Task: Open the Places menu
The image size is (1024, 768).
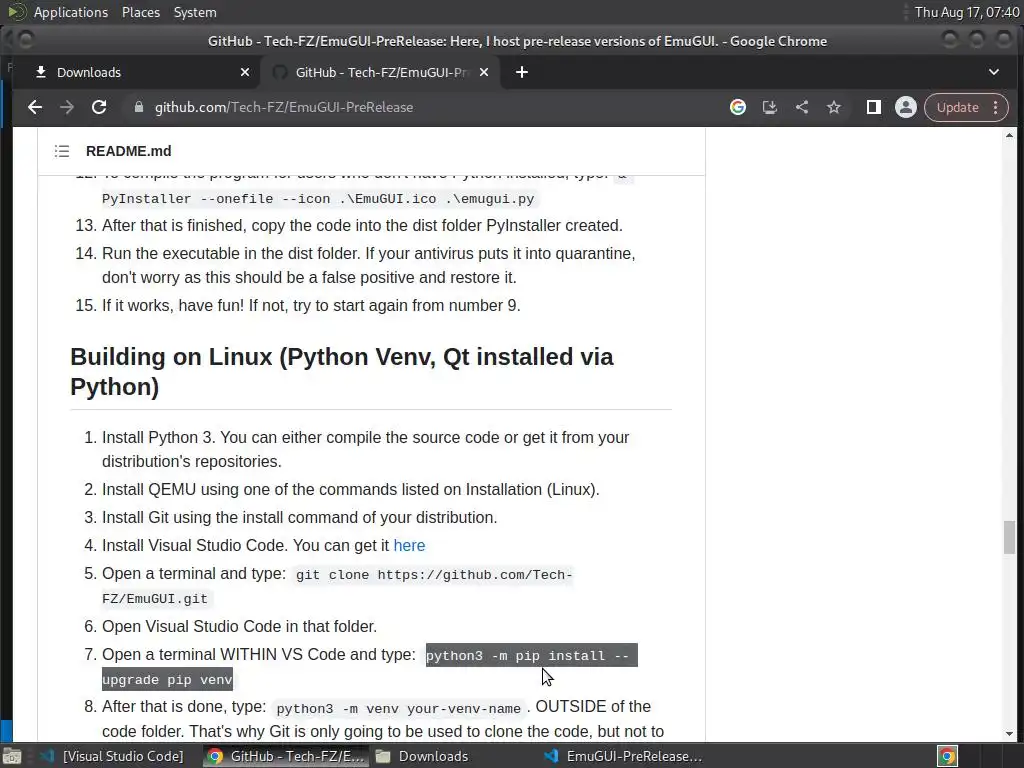Action: pos(140,12)
